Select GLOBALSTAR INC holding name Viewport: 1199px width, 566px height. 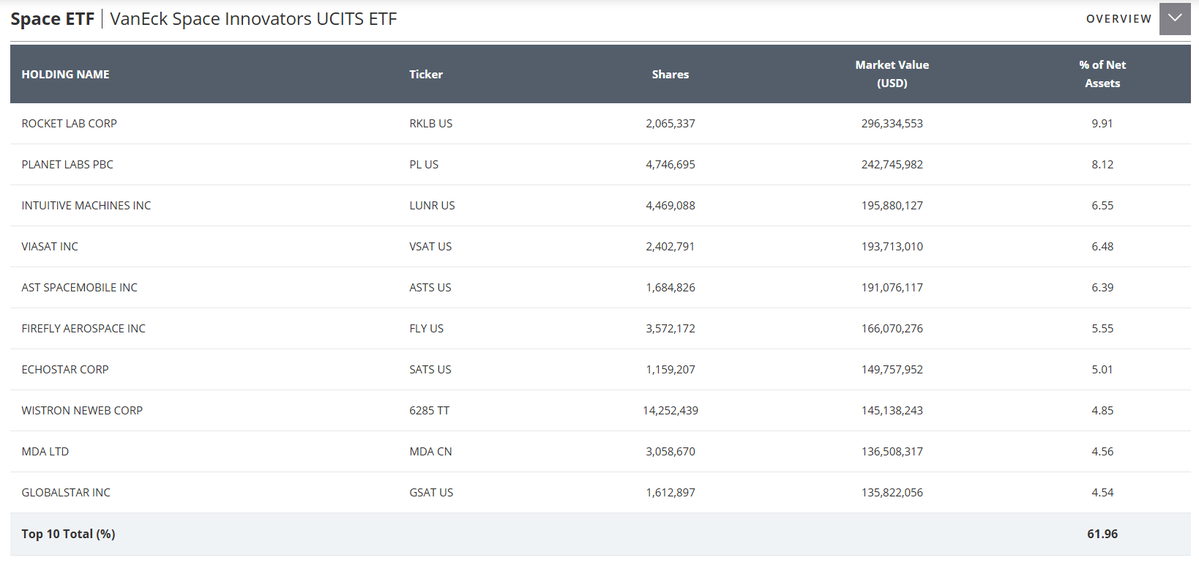pos(66,493)
